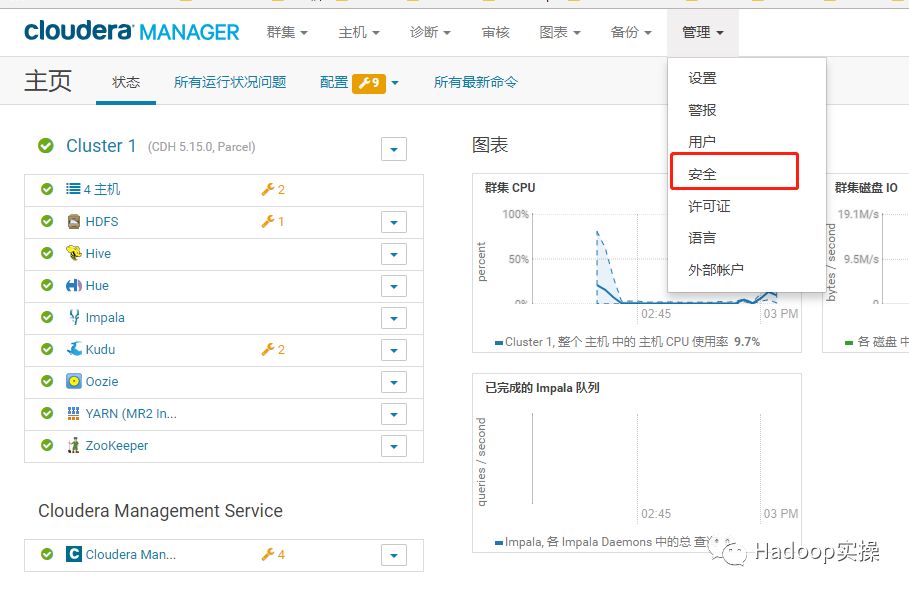Open the ZooKeeper actions dropdown
Screen dimensions: 909x593
[394, 446]
